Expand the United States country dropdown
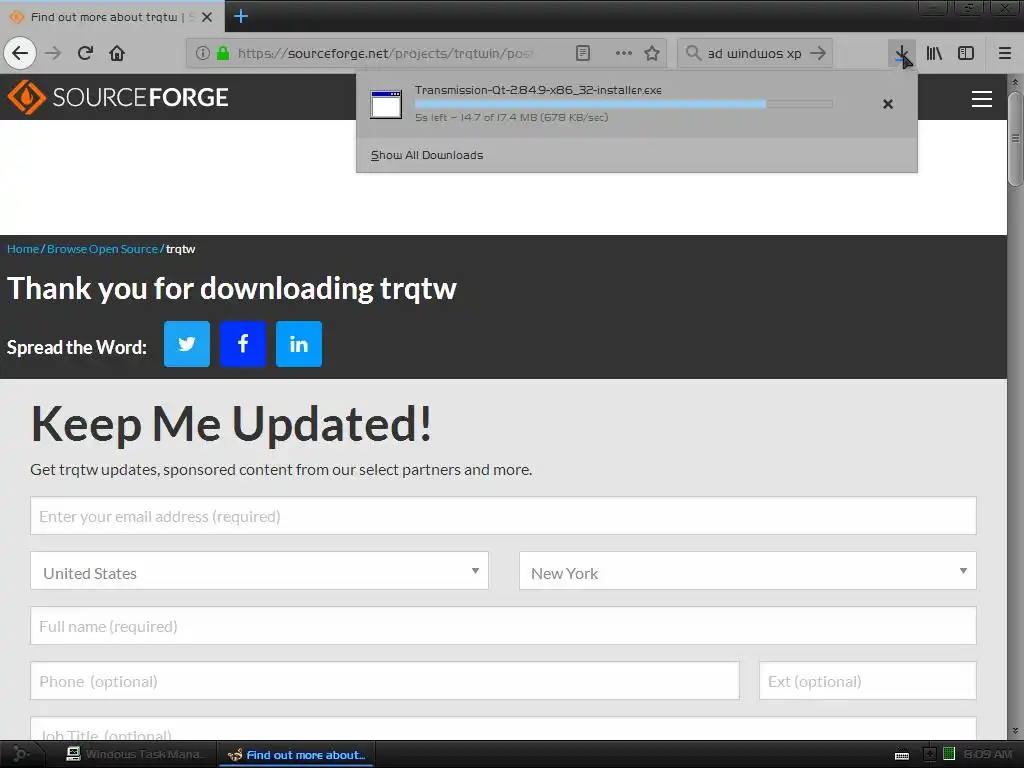The height and width of the screenshot is (768, 1024). click(259, 571)
